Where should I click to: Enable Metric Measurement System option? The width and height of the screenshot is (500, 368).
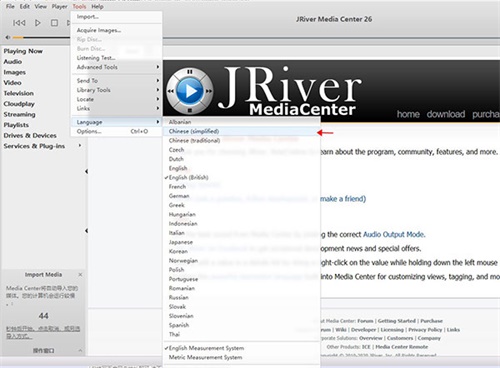point(241,357)
